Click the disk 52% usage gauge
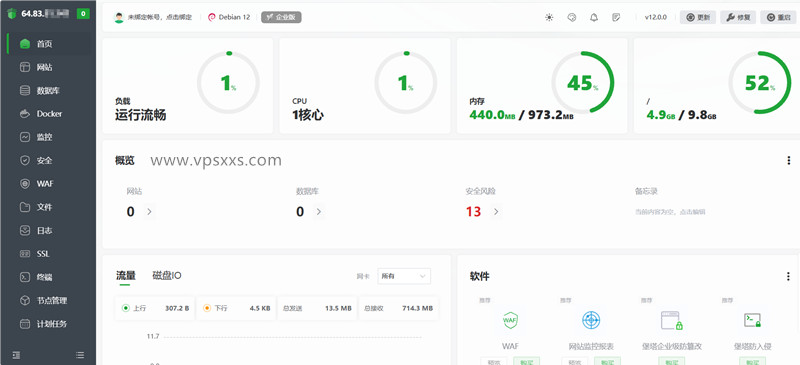The image size is (800, 365). click(x=760, y=83)
